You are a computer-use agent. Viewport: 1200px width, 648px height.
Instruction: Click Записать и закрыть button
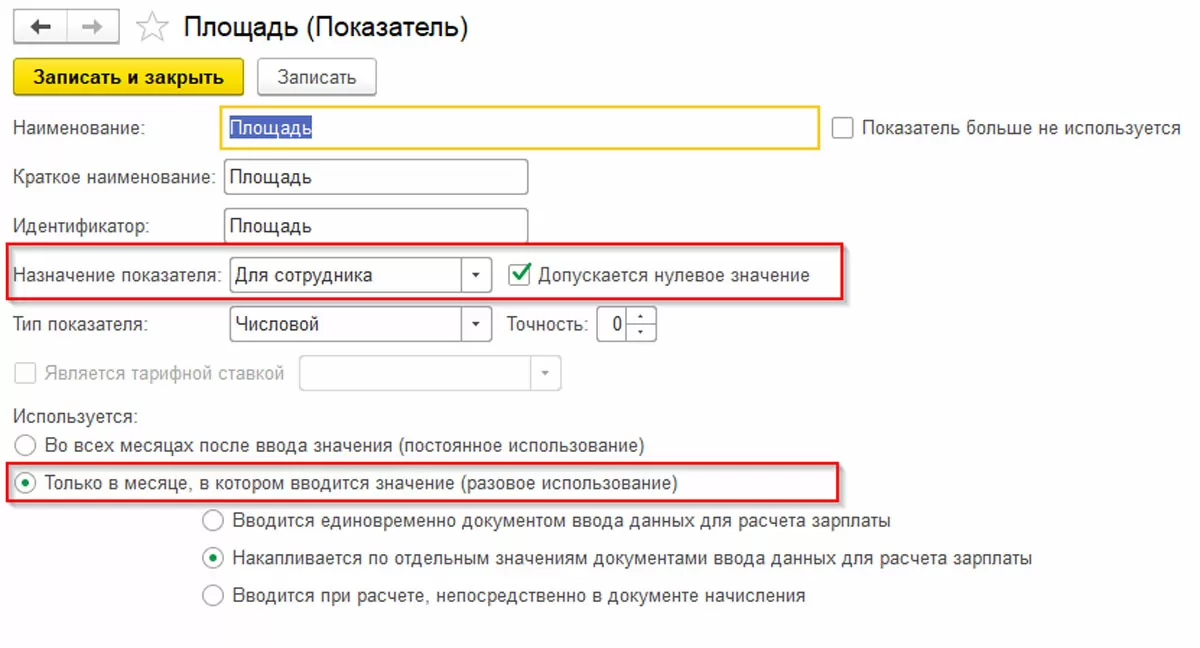coord(128,77)
